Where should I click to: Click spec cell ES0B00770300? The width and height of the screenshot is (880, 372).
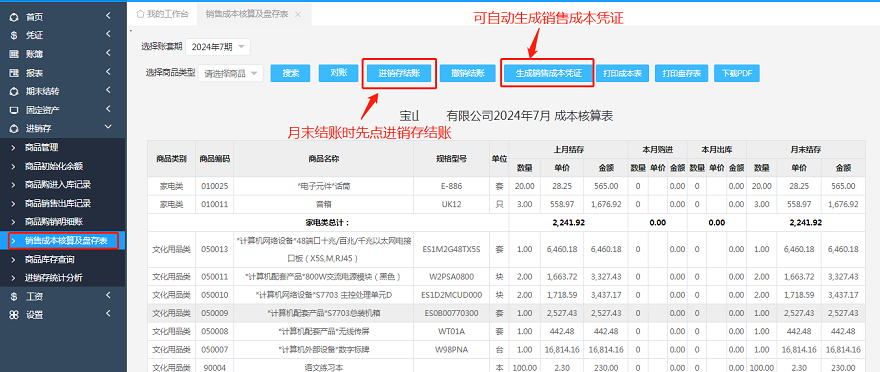[452, 313]
